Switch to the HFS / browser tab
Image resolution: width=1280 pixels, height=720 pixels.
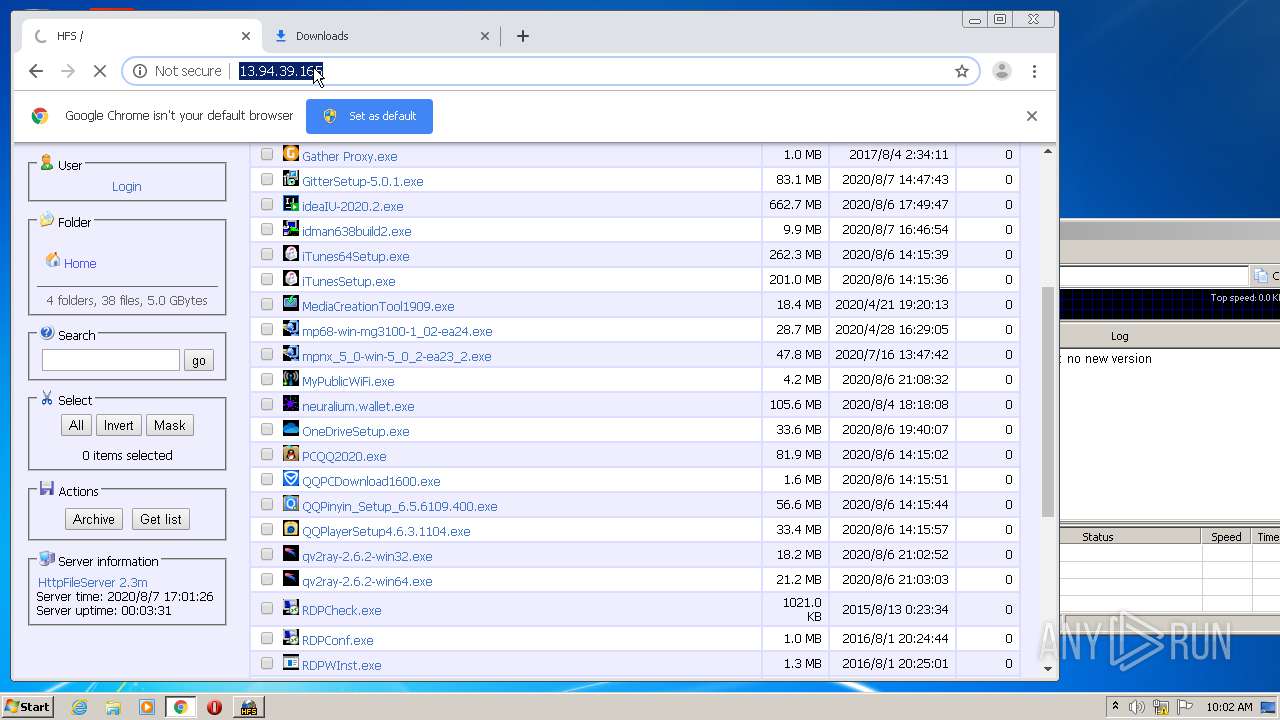coord(140,36)
